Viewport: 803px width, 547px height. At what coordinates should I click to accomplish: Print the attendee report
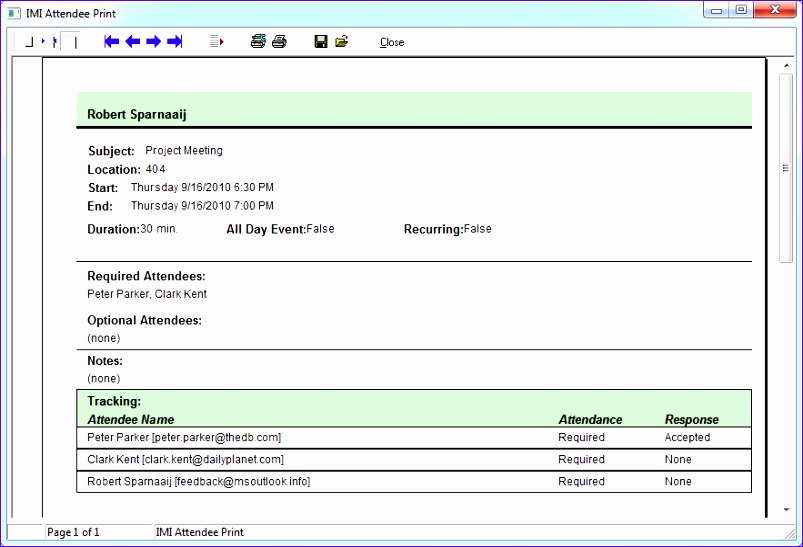coord(280,42)
